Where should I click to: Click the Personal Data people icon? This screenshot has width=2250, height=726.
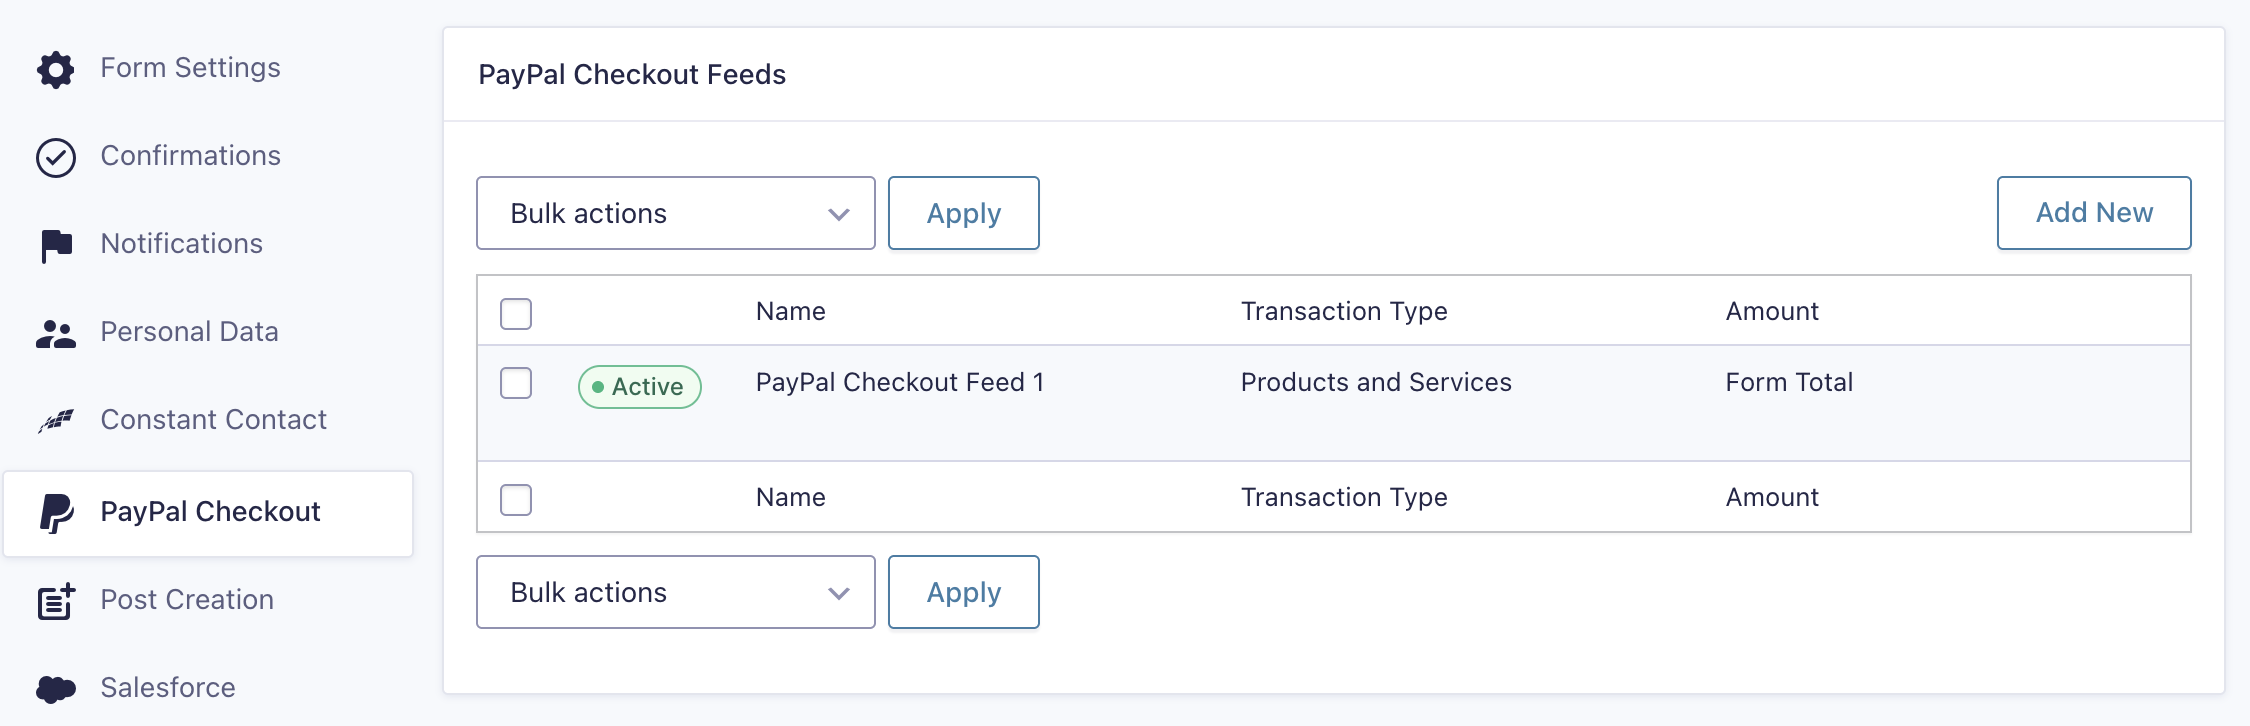[x=56, y=333]
